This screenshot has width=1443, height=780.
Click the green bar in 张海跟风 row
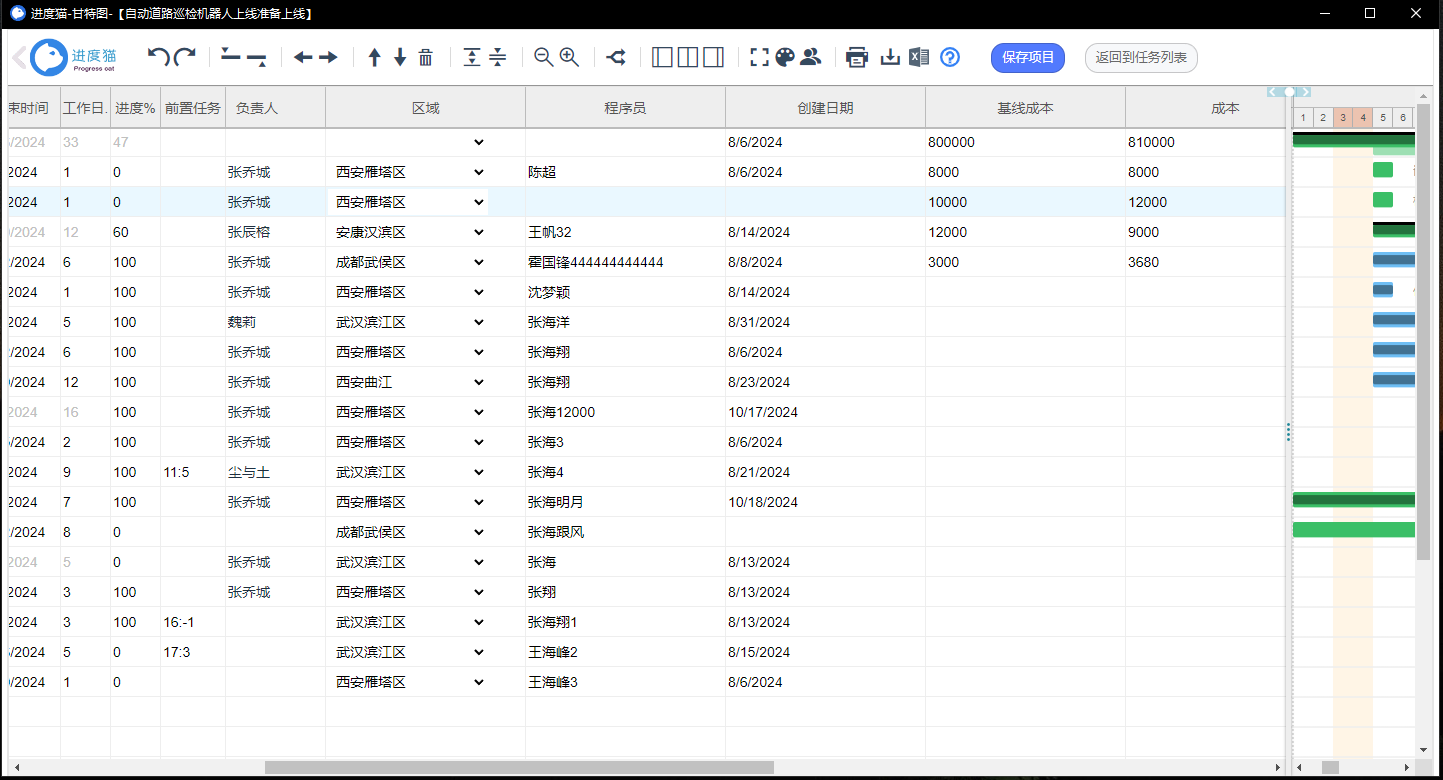[x=1354, y=529]
